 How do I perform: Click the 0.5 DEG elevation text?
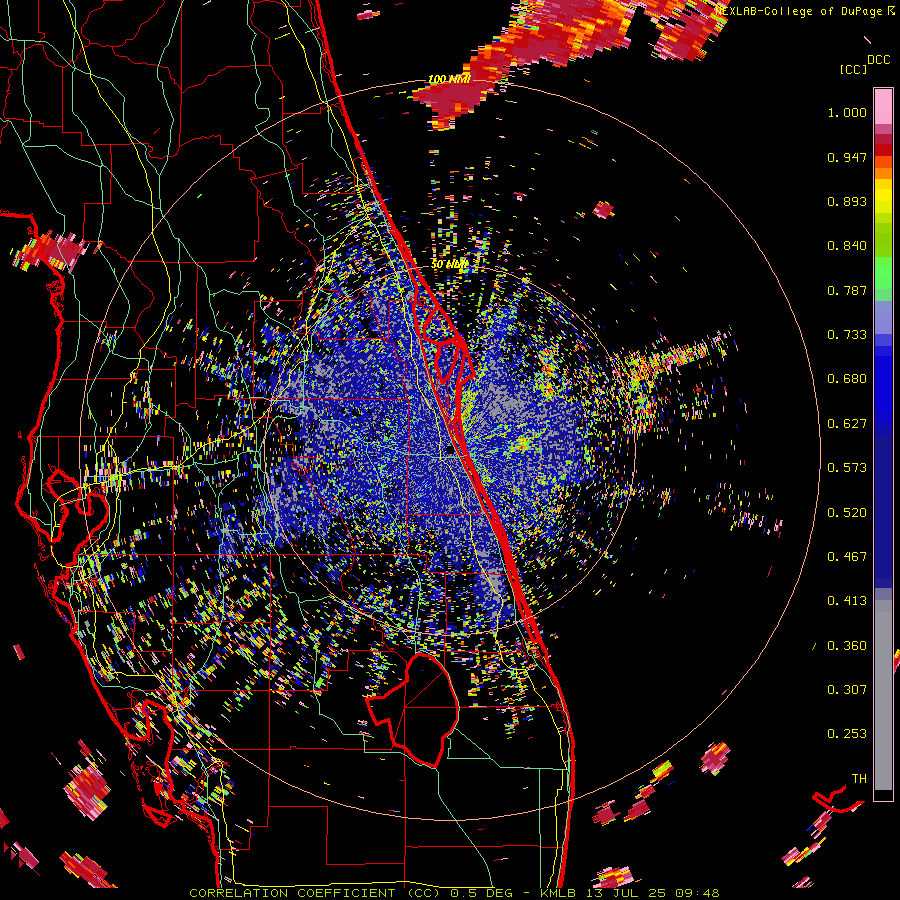(x=484, y=893)
